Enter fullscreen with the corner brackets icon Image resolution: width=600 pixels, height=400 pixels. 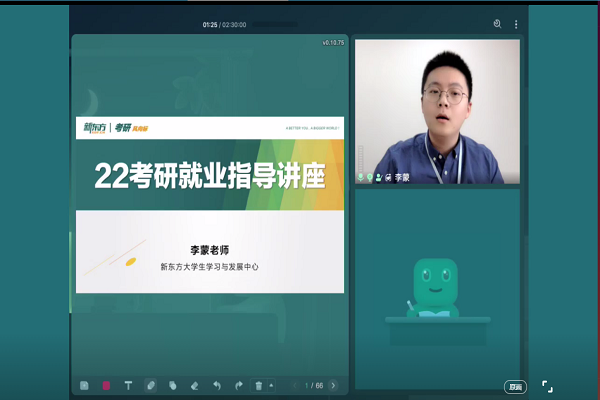547,386
